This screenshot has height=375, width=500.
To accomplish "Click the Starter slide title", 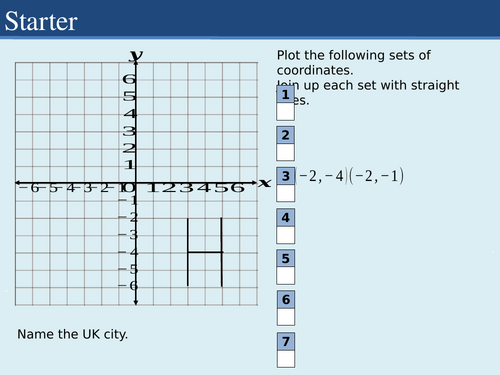I will pyautogui.click(x=41, y=21).
